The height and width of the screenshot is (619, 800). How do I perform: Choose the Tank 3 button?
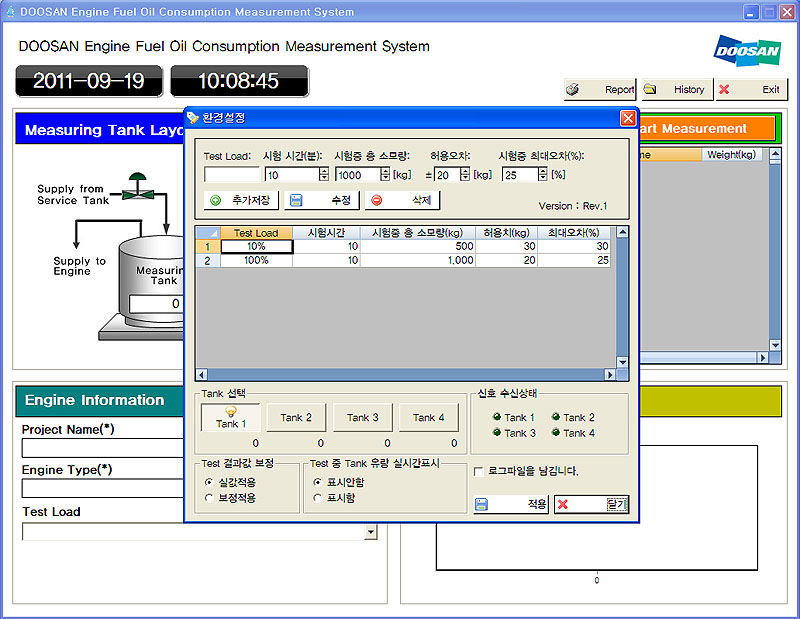pyautogui.click(x=362, y=418)
